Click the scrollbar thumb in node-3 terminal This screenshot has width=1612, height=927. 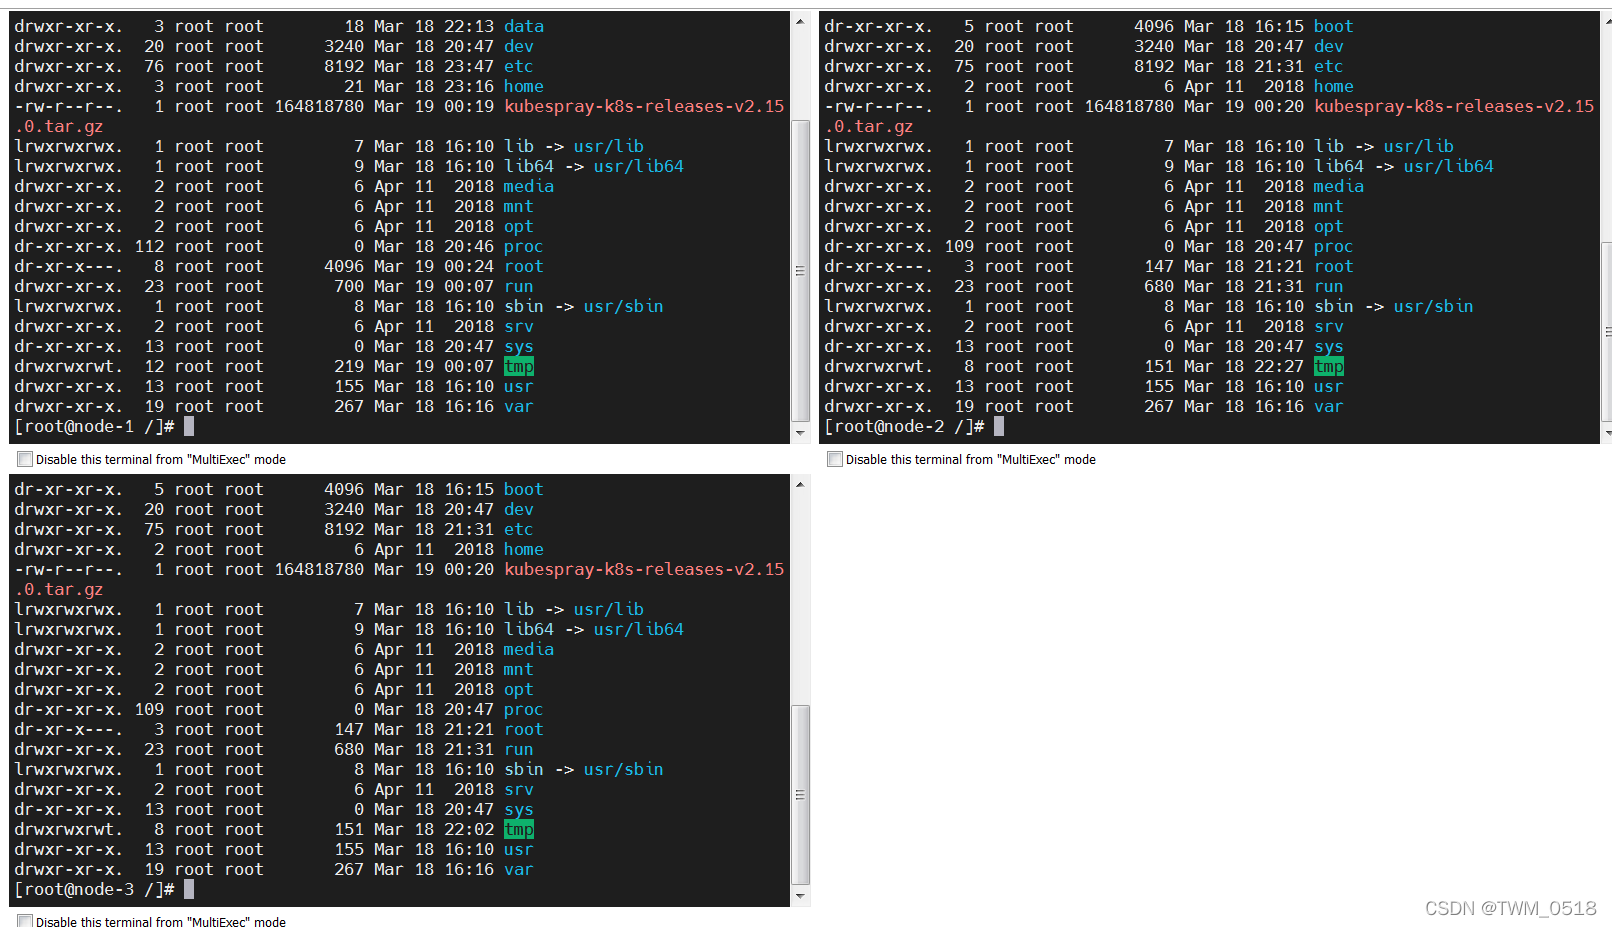click(800, 794)
